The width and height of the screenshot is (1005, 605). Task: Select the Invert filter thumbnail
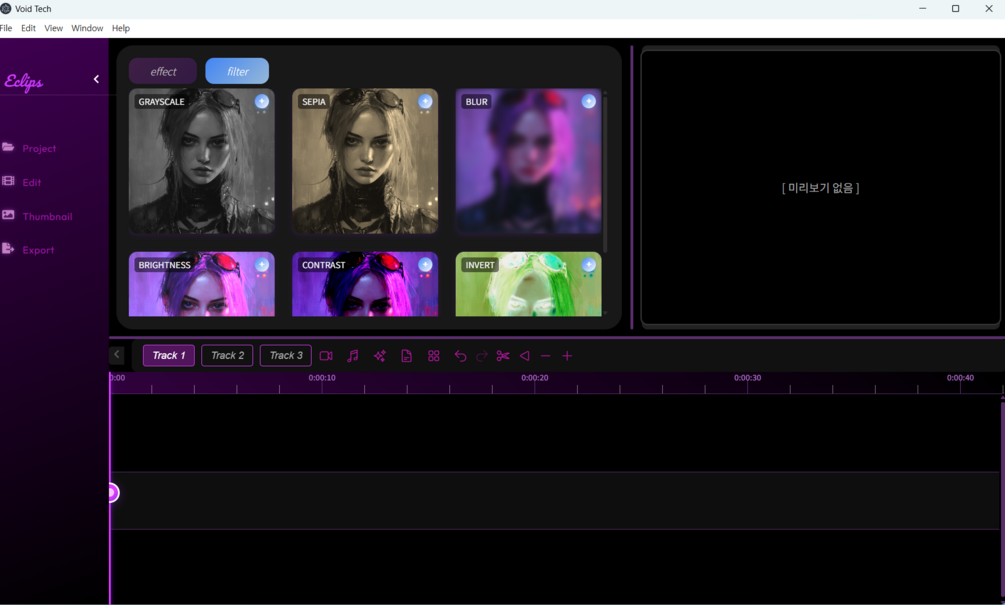pos(528,284)
